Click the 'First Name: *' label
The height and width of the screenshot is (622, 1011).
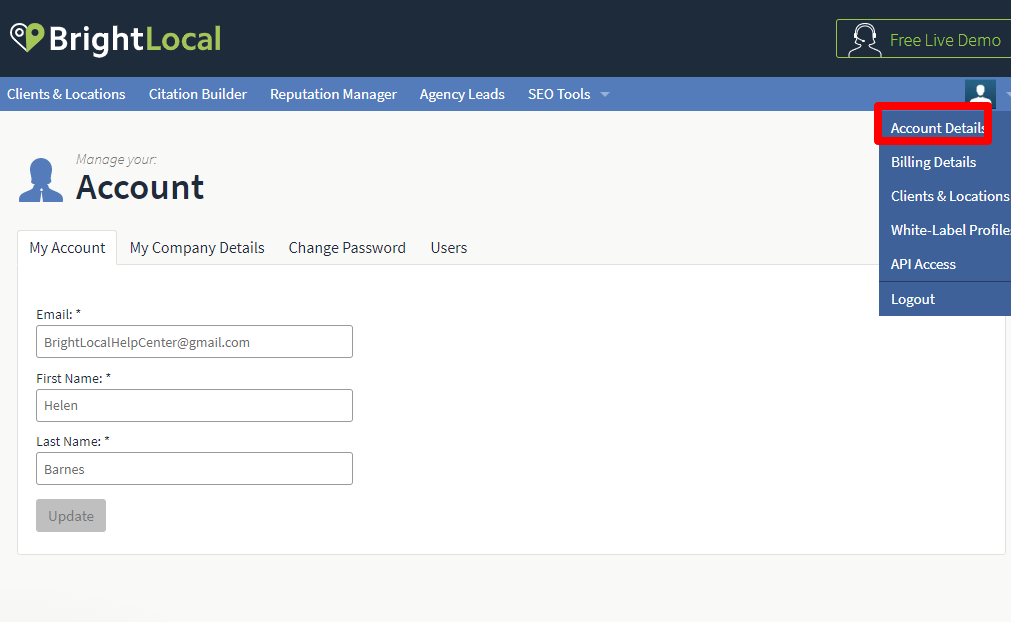[x=74, y=378]
